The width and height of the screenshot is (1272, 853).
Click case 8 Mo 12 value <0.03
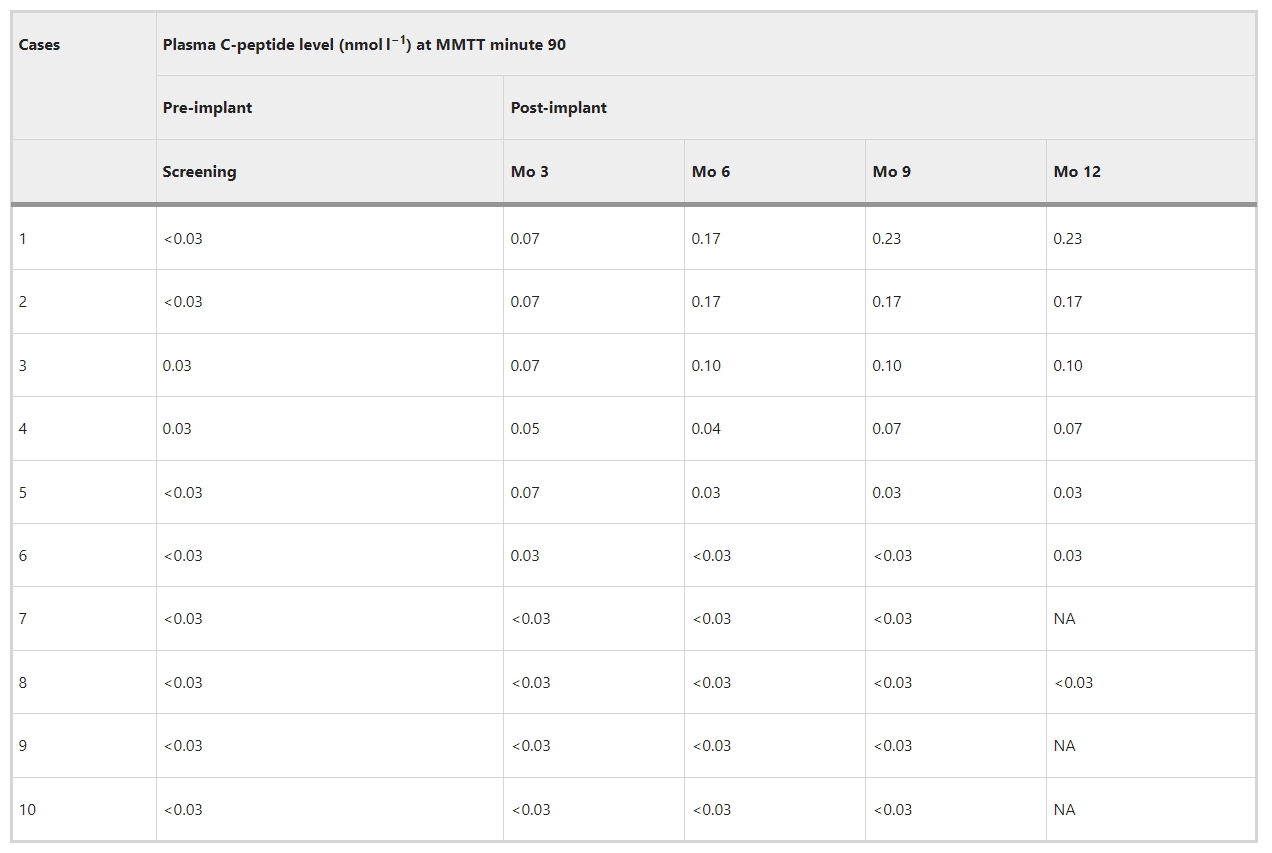[x=1073, y=683]
